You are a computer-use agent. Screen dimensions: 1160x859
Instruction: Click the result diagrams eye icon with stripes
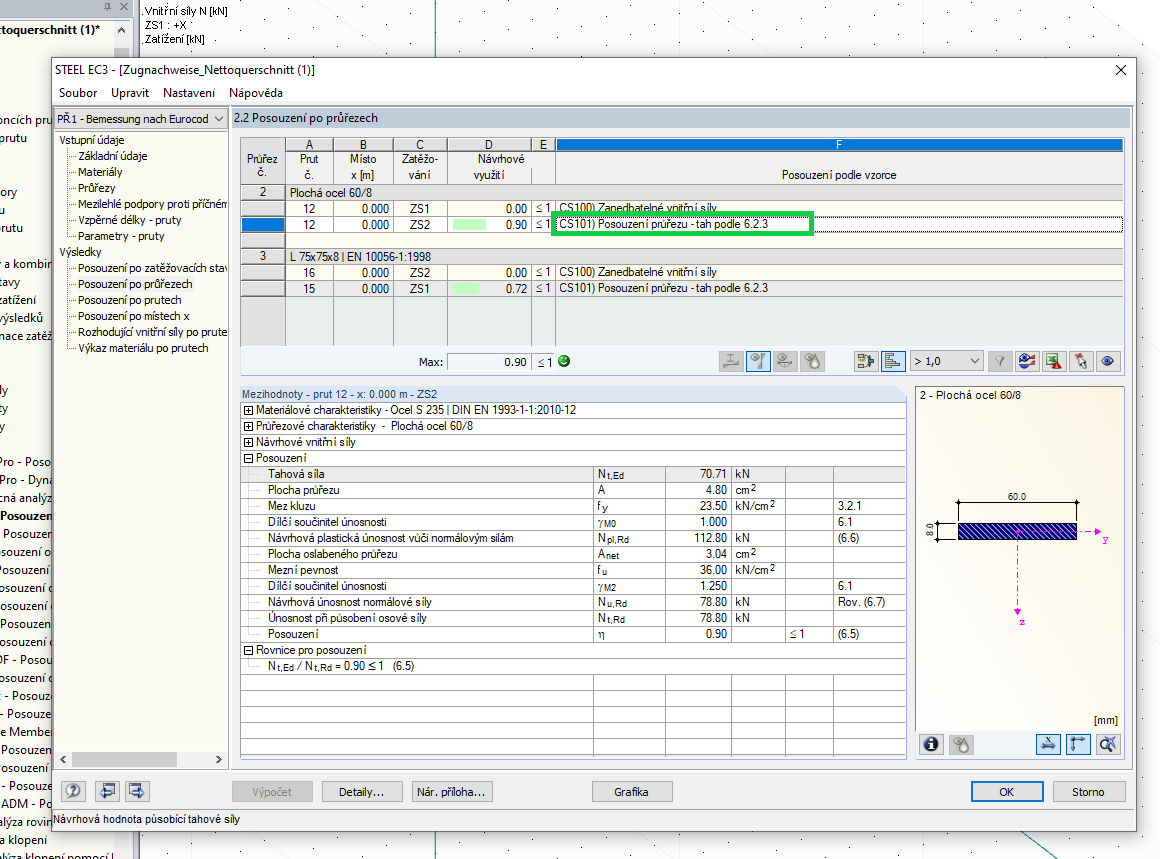1027,362
